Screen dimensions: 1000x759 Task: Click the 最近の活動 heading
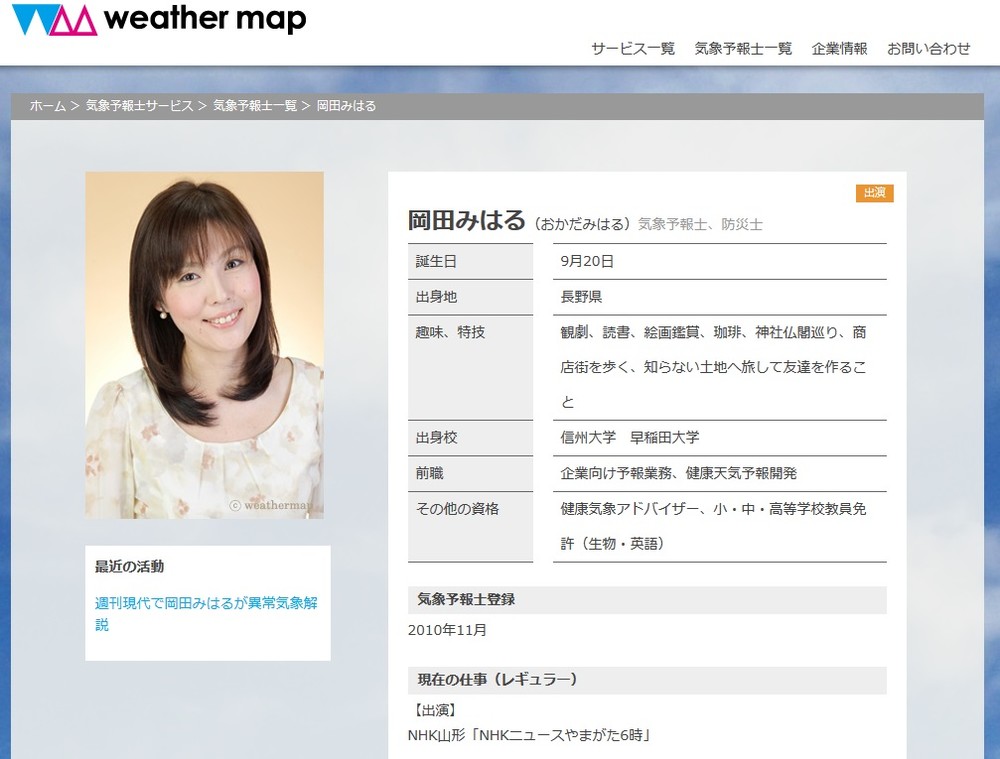pos(130,567)
